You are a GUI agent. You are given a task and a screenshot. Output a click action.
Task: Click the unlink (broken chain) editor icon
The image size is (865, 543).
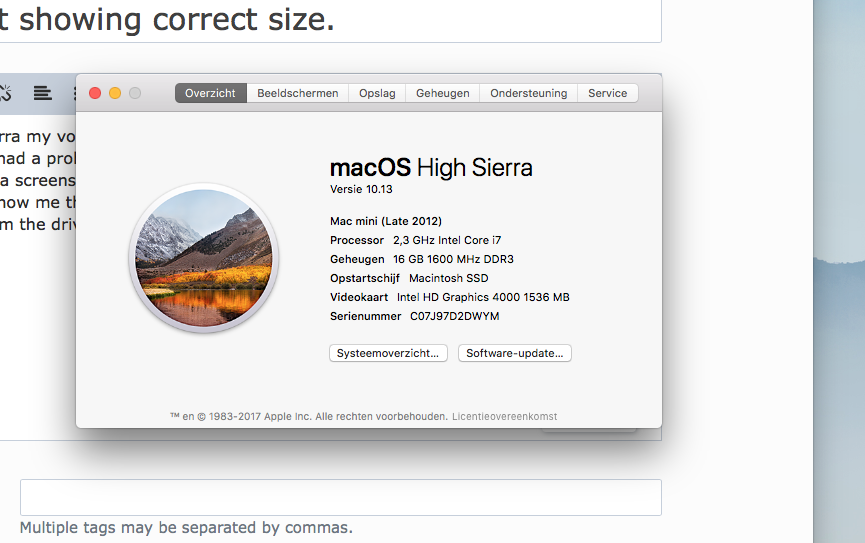(5, 93)
